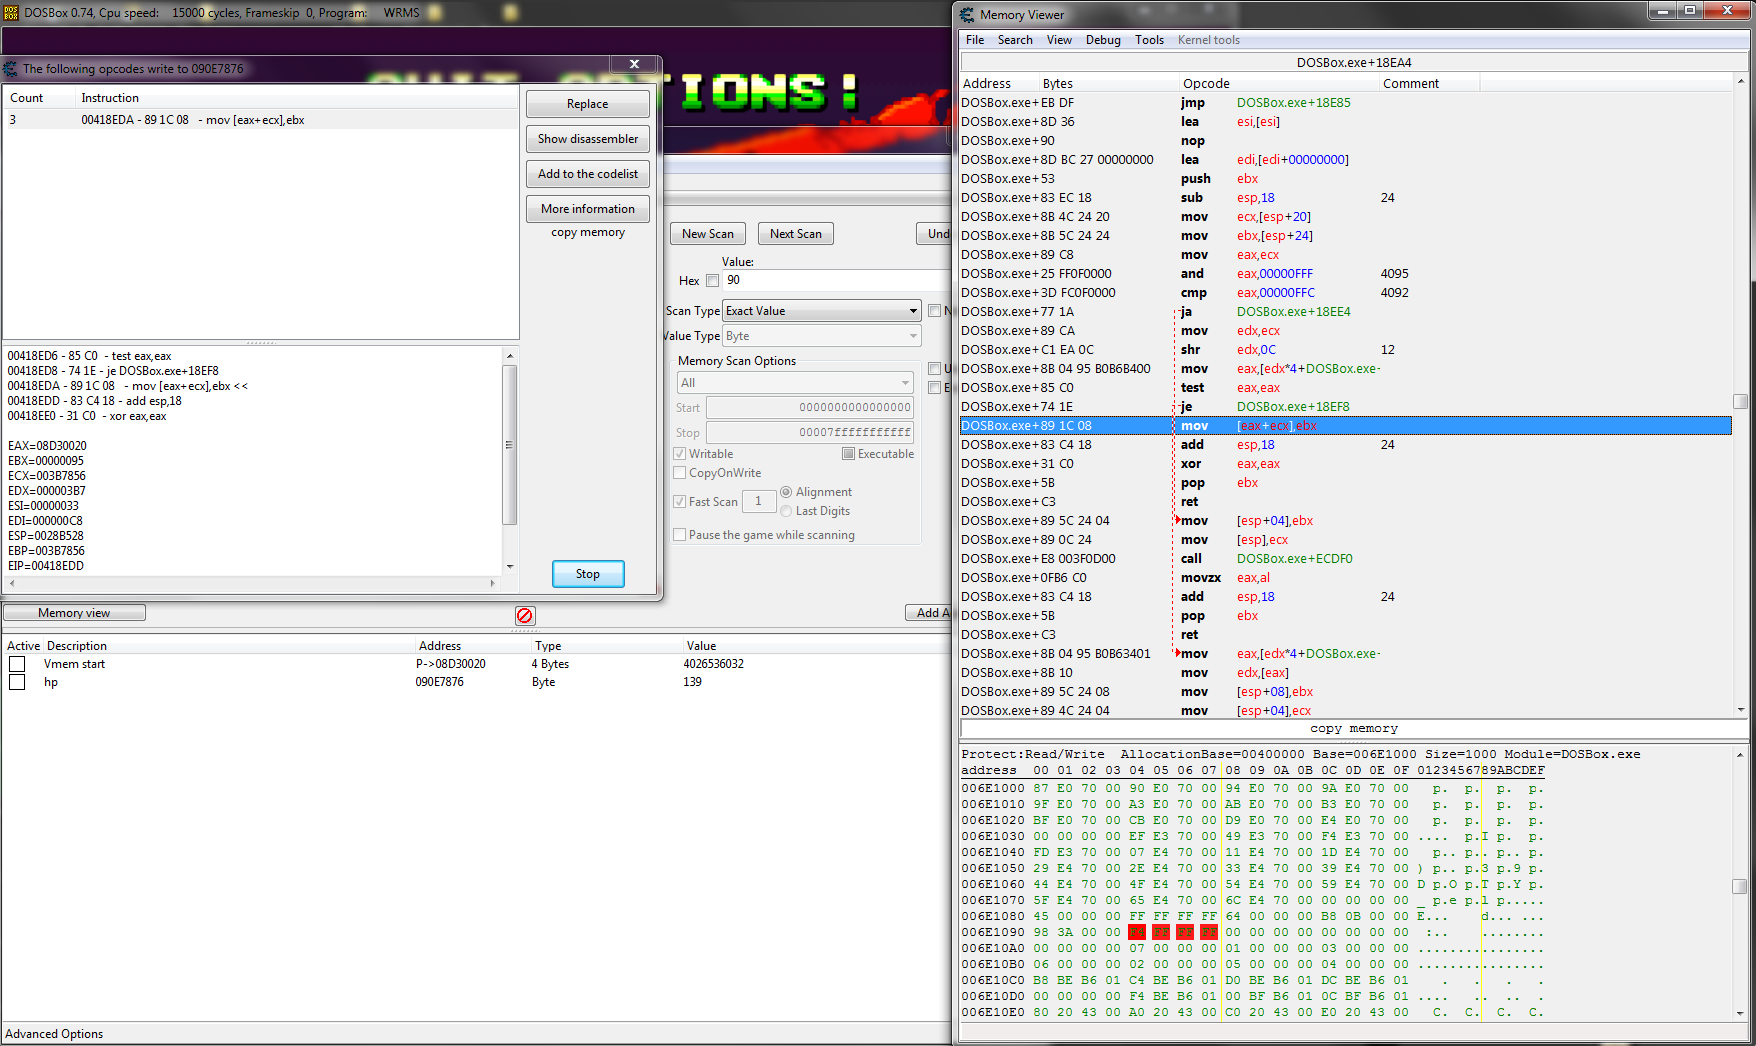Click the Next Scan button
The width and height of the screenshot is (1756, 1046).
(795, 234)
